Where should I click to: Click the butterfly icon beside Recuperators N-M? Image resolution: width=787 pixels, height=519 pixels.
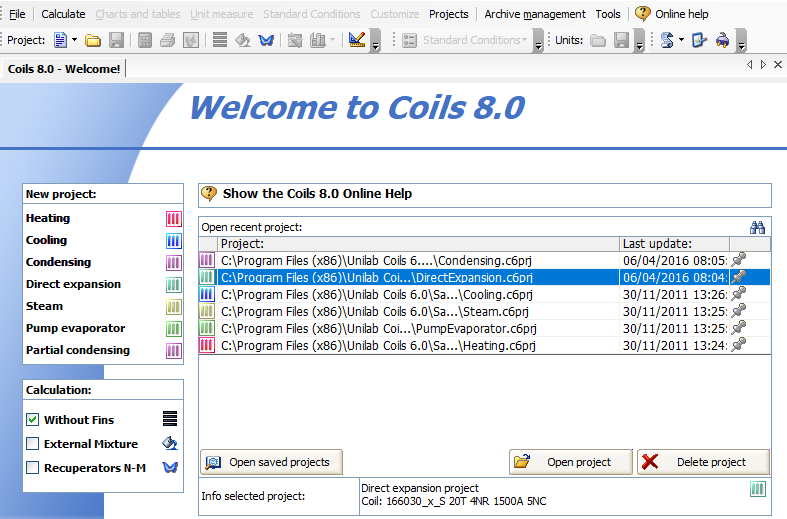tap(170, 467)
